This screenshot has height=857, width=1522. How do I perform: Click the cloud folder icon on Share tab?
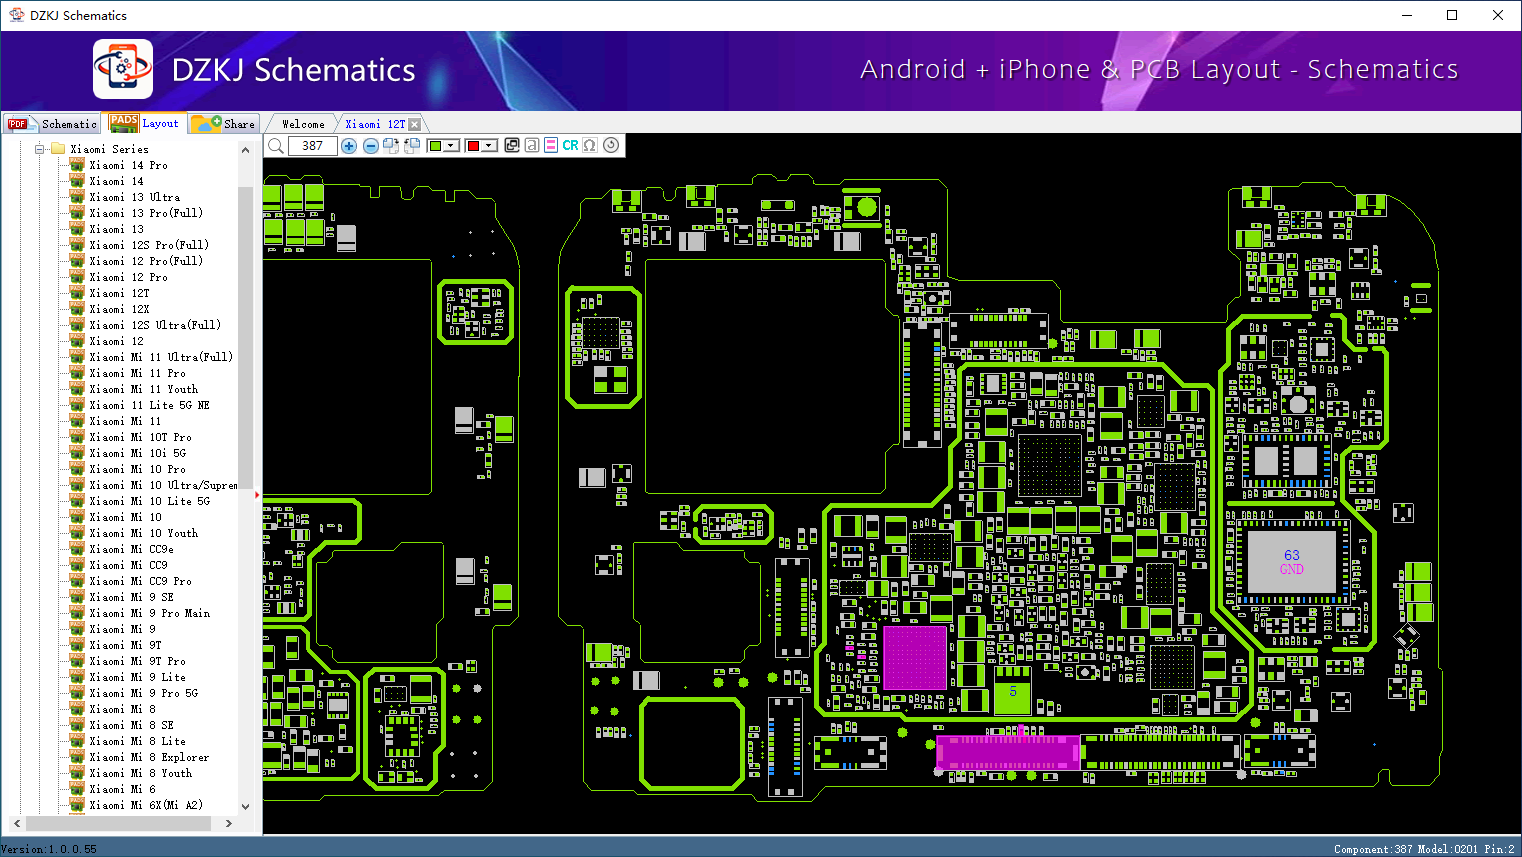coord(206,124)
